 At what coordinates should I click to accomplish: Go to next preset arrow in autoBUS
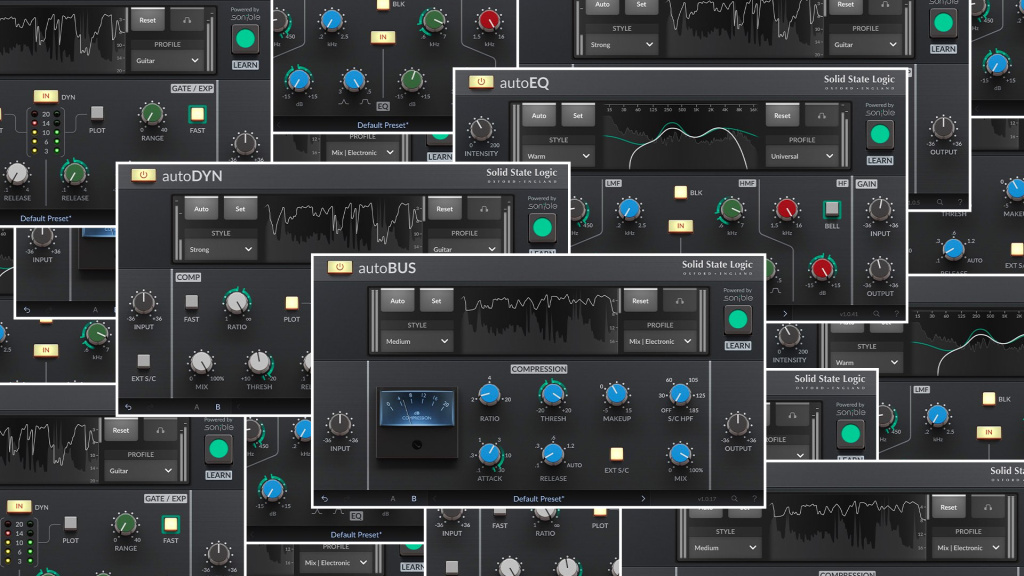tap(643, 499)
